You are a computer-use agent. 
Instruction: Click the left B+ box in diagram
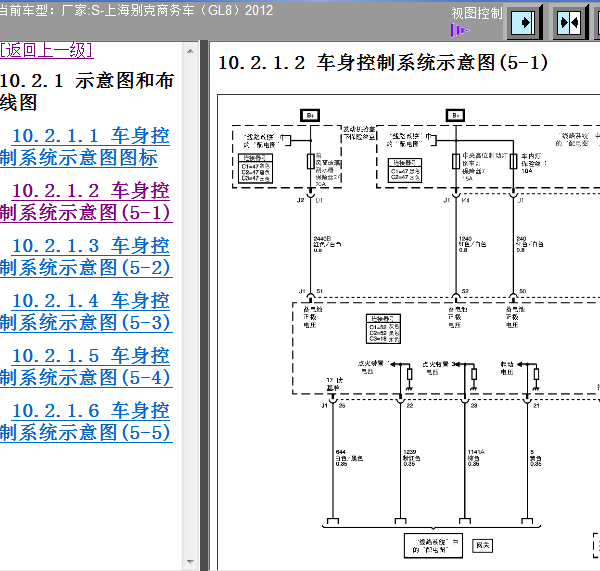pyautogui.click(x=310, y=115)
